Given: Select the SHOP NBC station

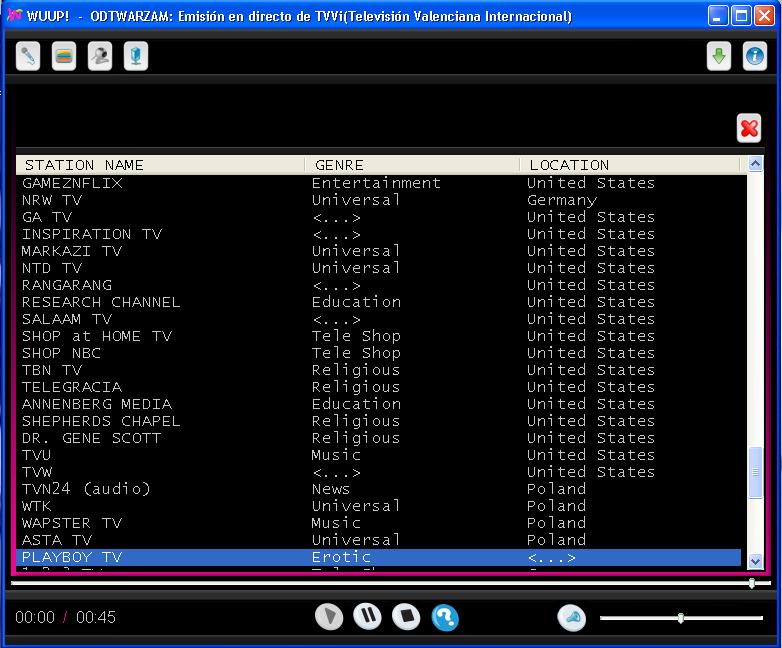Looking at the screenshot, I should (379, 353).
